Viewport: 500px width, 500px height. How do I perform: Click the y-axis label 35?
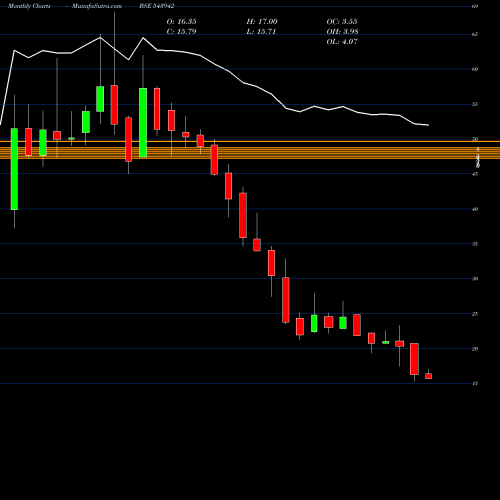pyautogui.click(x=475, y=244)
